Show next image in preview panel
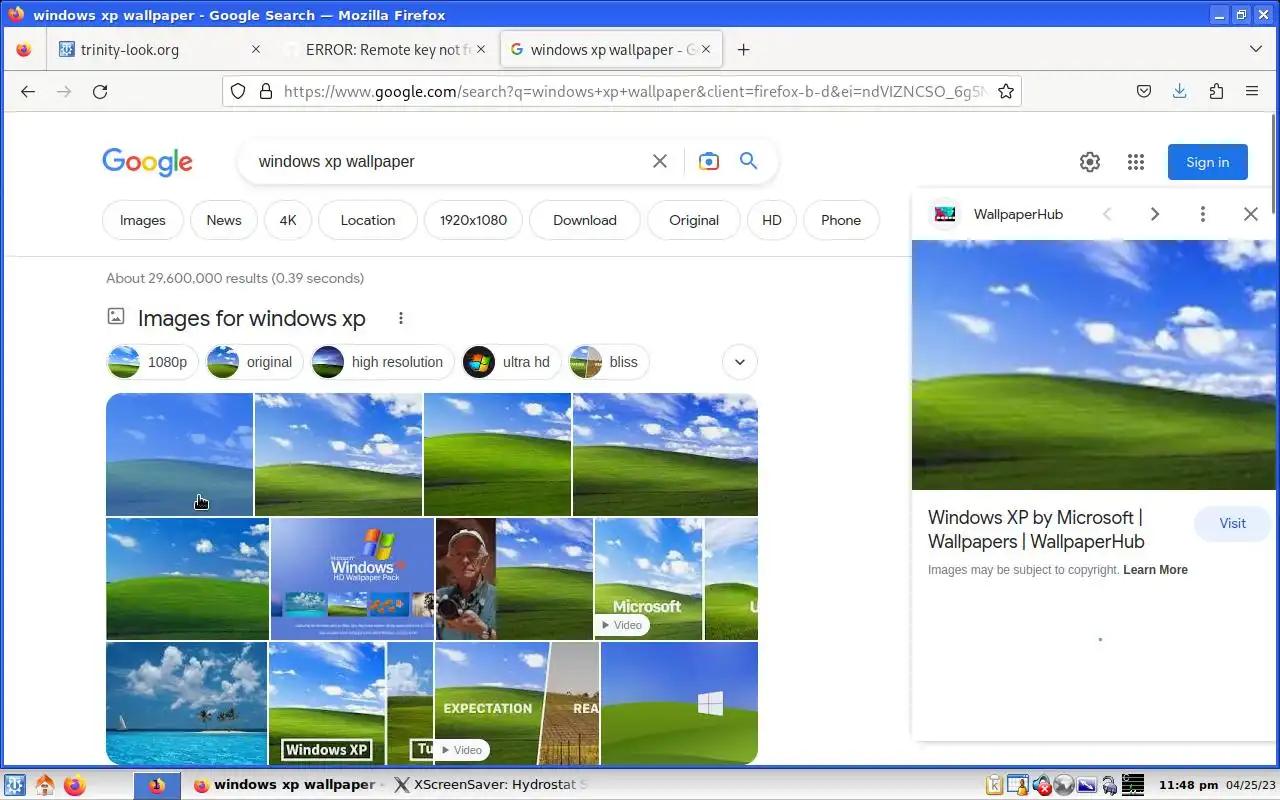This screenshot has width=1280, height=800. [1155, 214]
